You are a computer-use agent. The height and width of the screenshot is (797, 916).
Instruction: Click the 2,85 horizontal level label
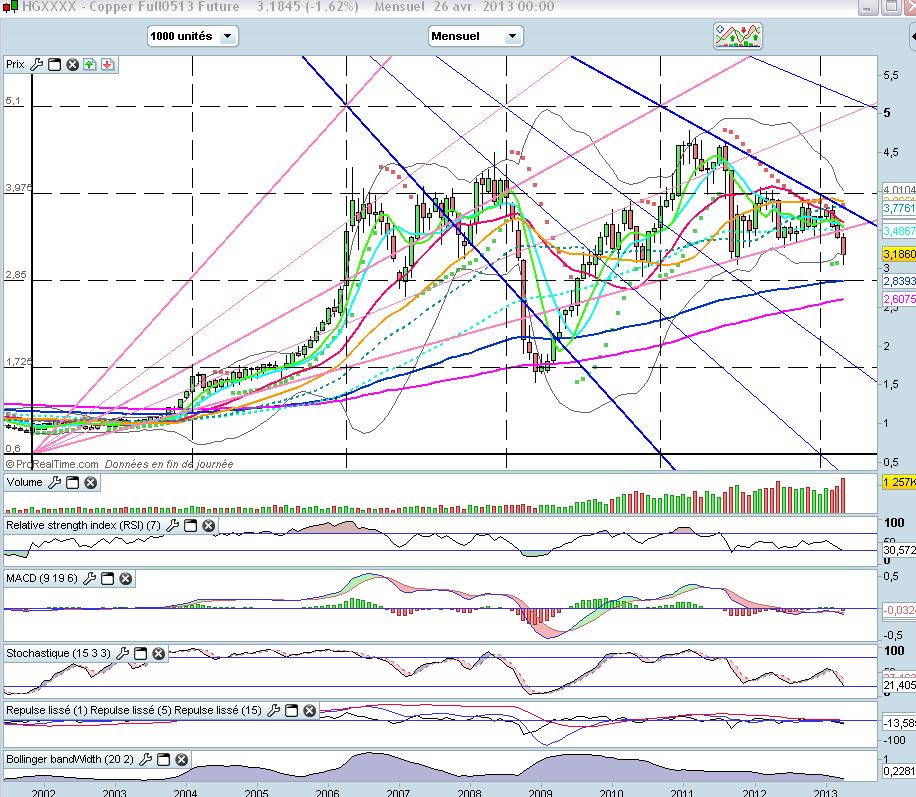15,275
